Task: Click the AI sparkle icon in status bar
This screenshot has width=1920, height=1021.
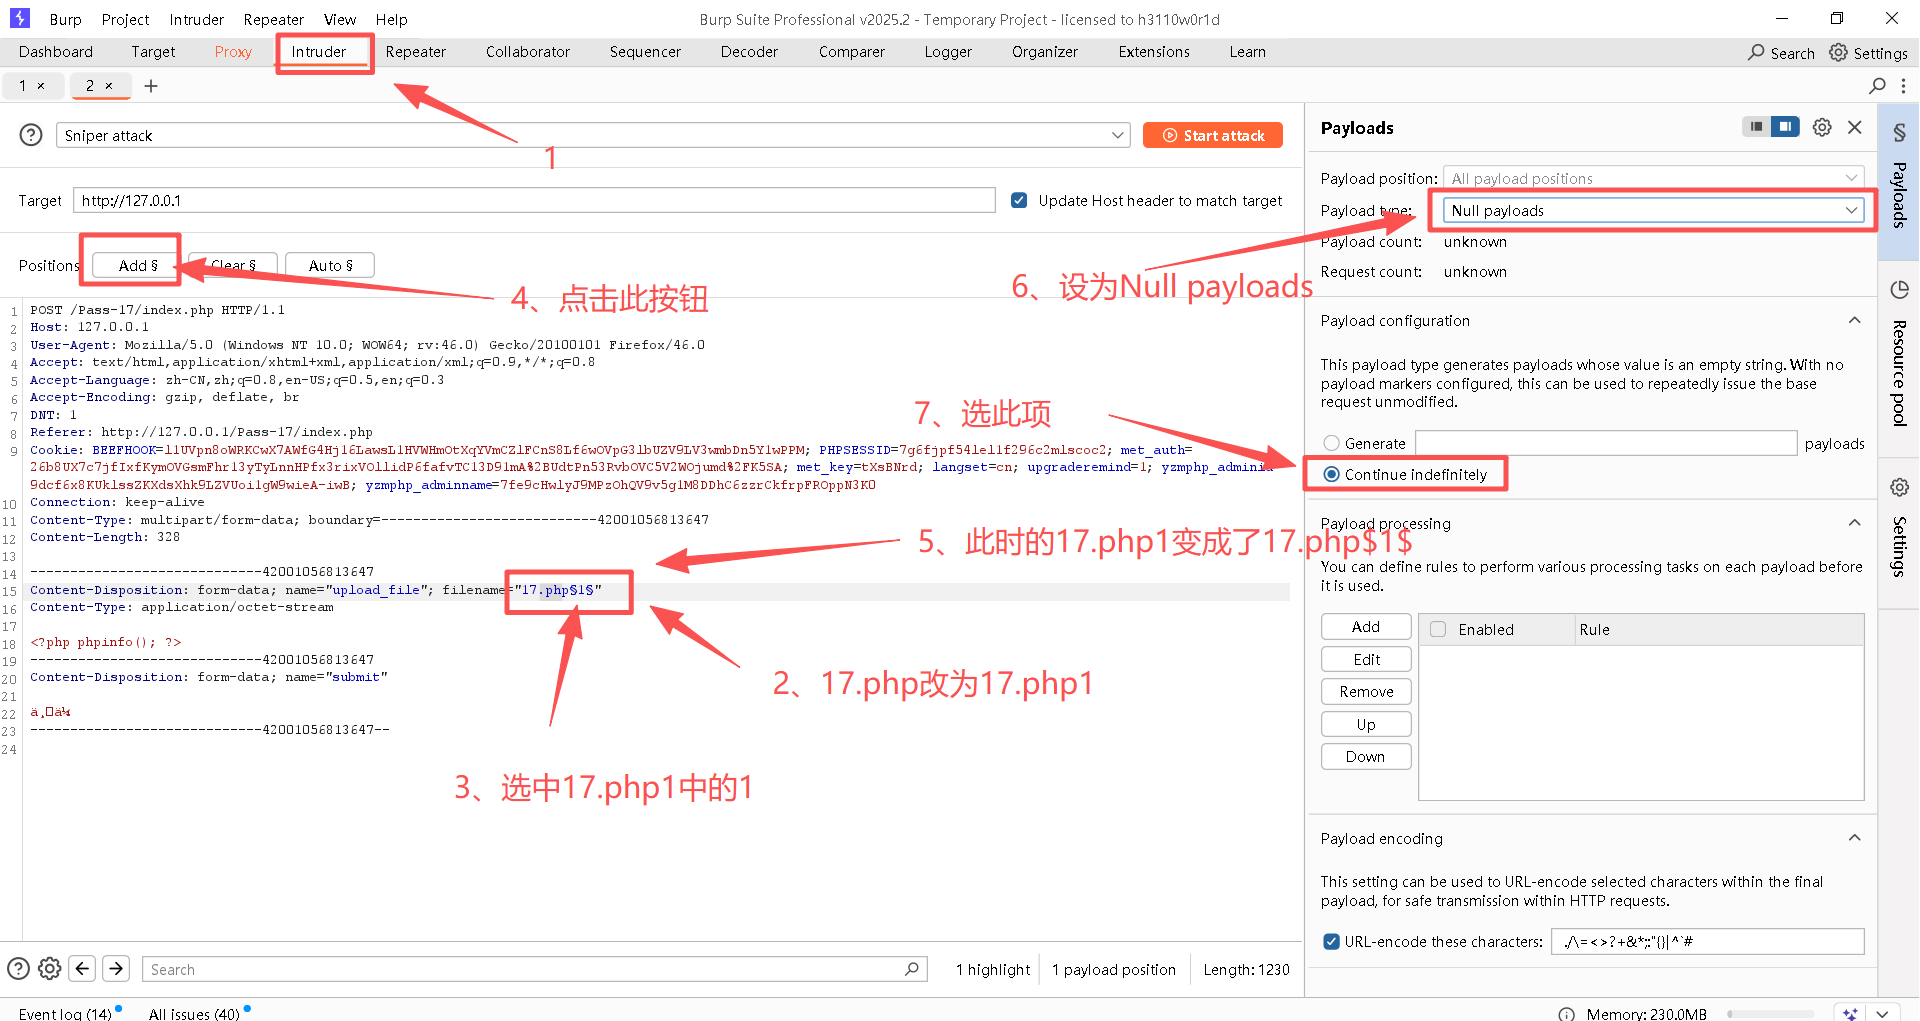Action: click(1850, 1013)
